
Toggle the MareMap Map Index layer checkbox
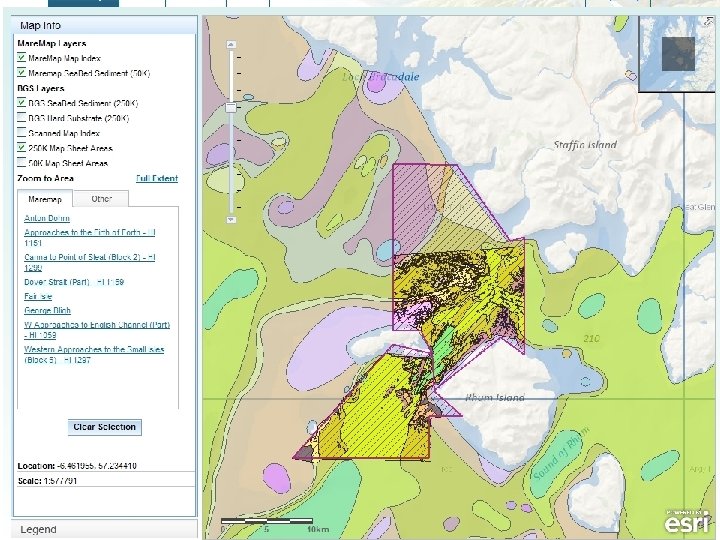(x=21, y=57)
